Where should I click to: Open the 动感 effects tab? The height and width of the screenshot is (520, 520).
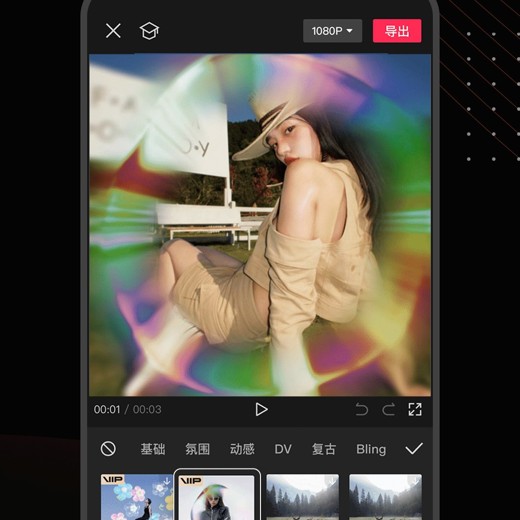242,449
